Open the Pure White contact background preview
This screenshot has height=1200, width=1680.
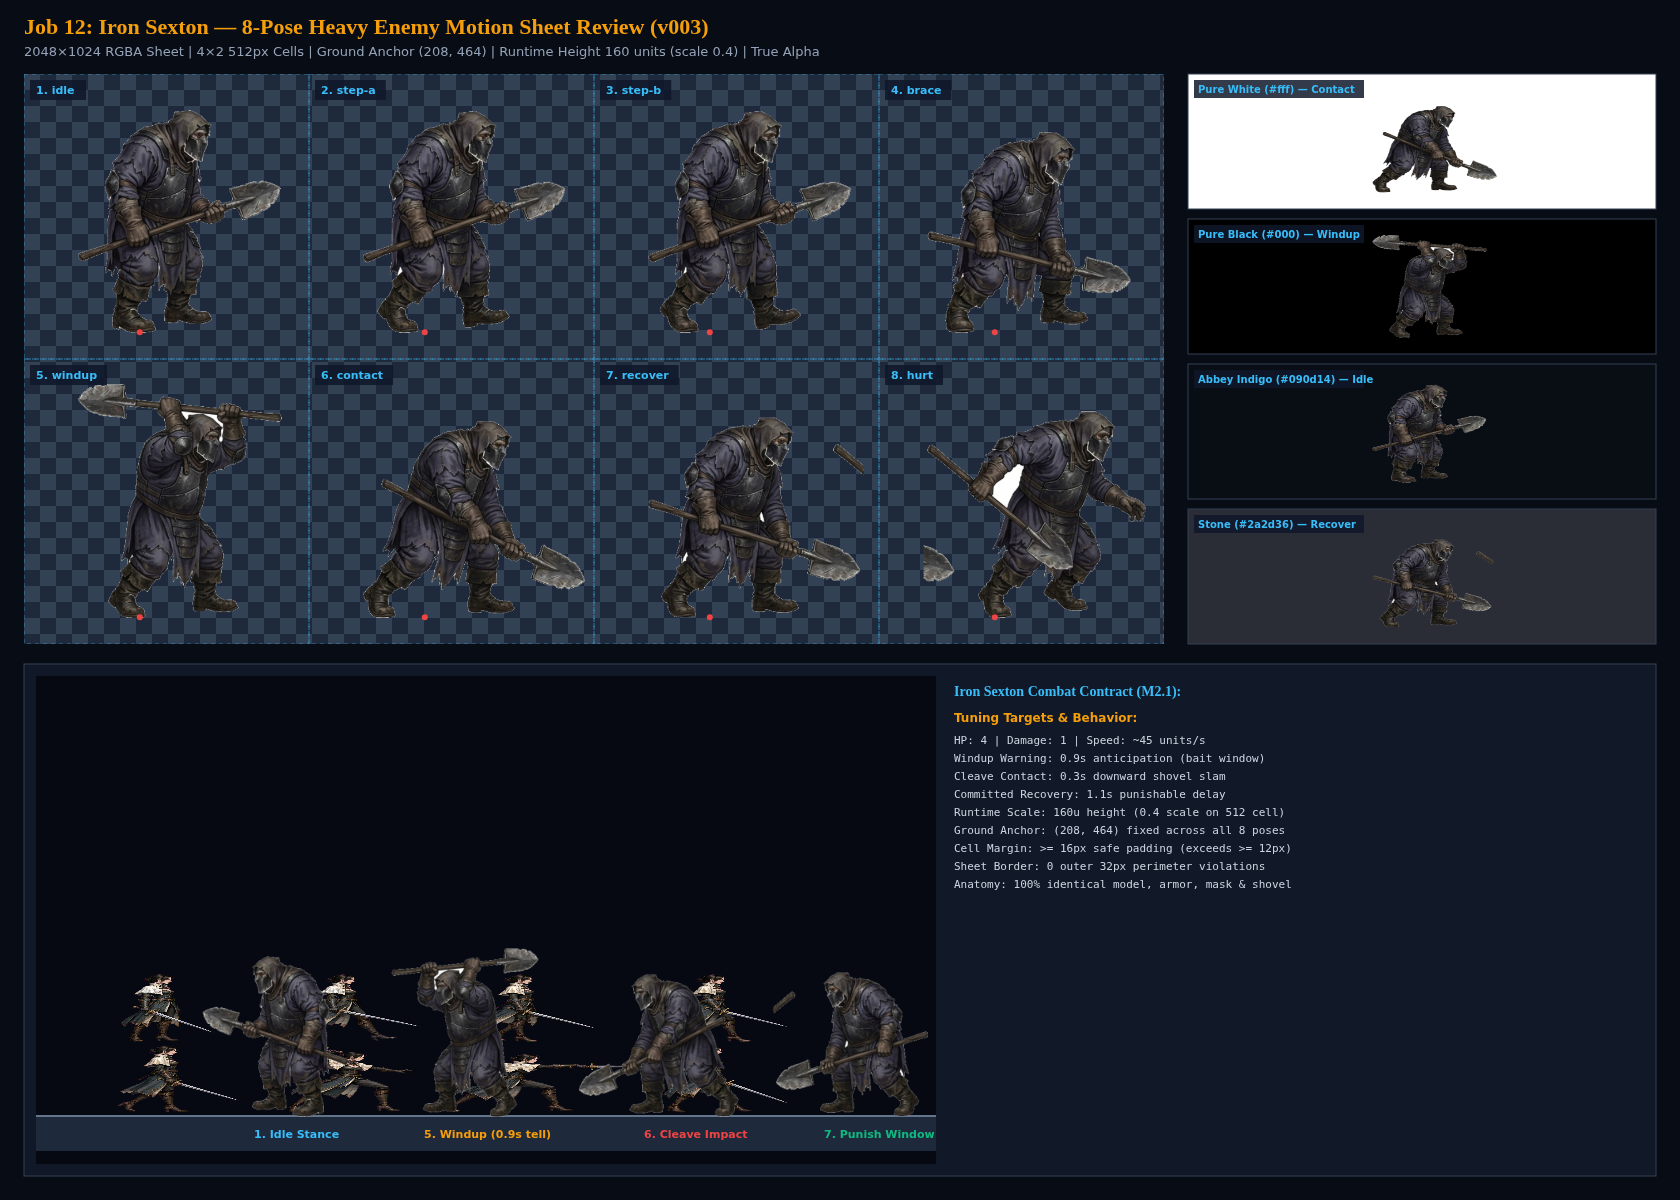click(x=1421, y=141)
